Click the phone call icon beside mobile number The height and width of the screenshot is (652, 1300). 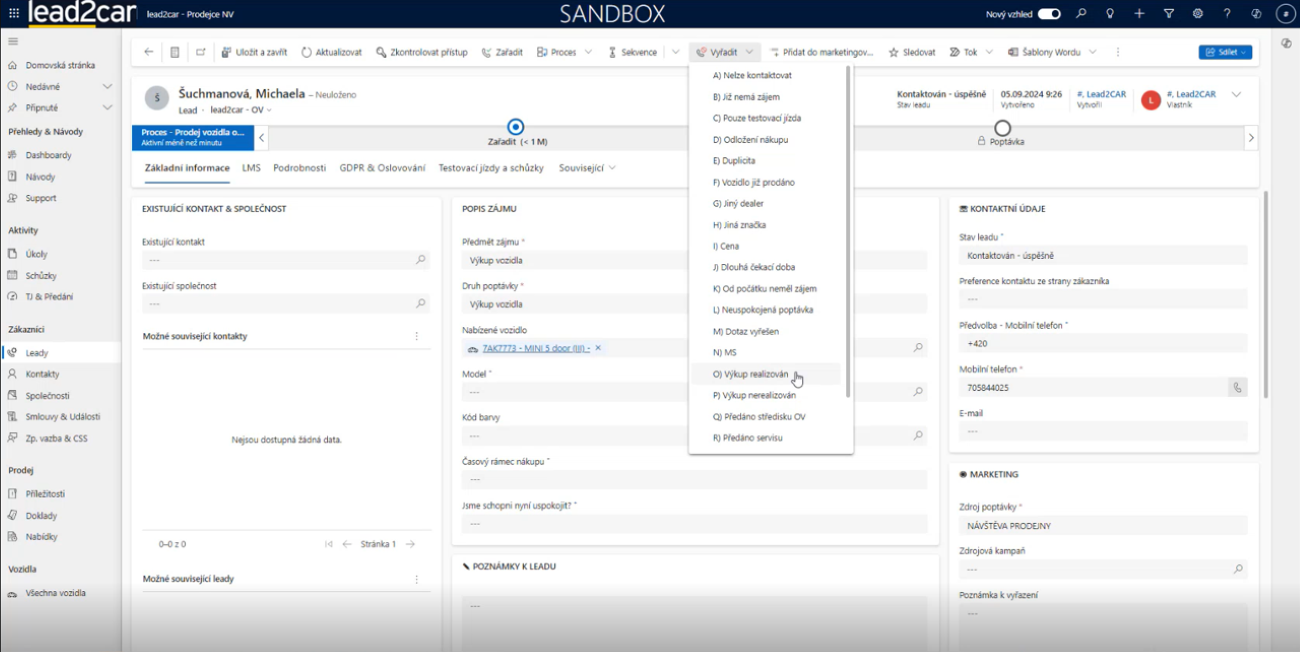1238,387
